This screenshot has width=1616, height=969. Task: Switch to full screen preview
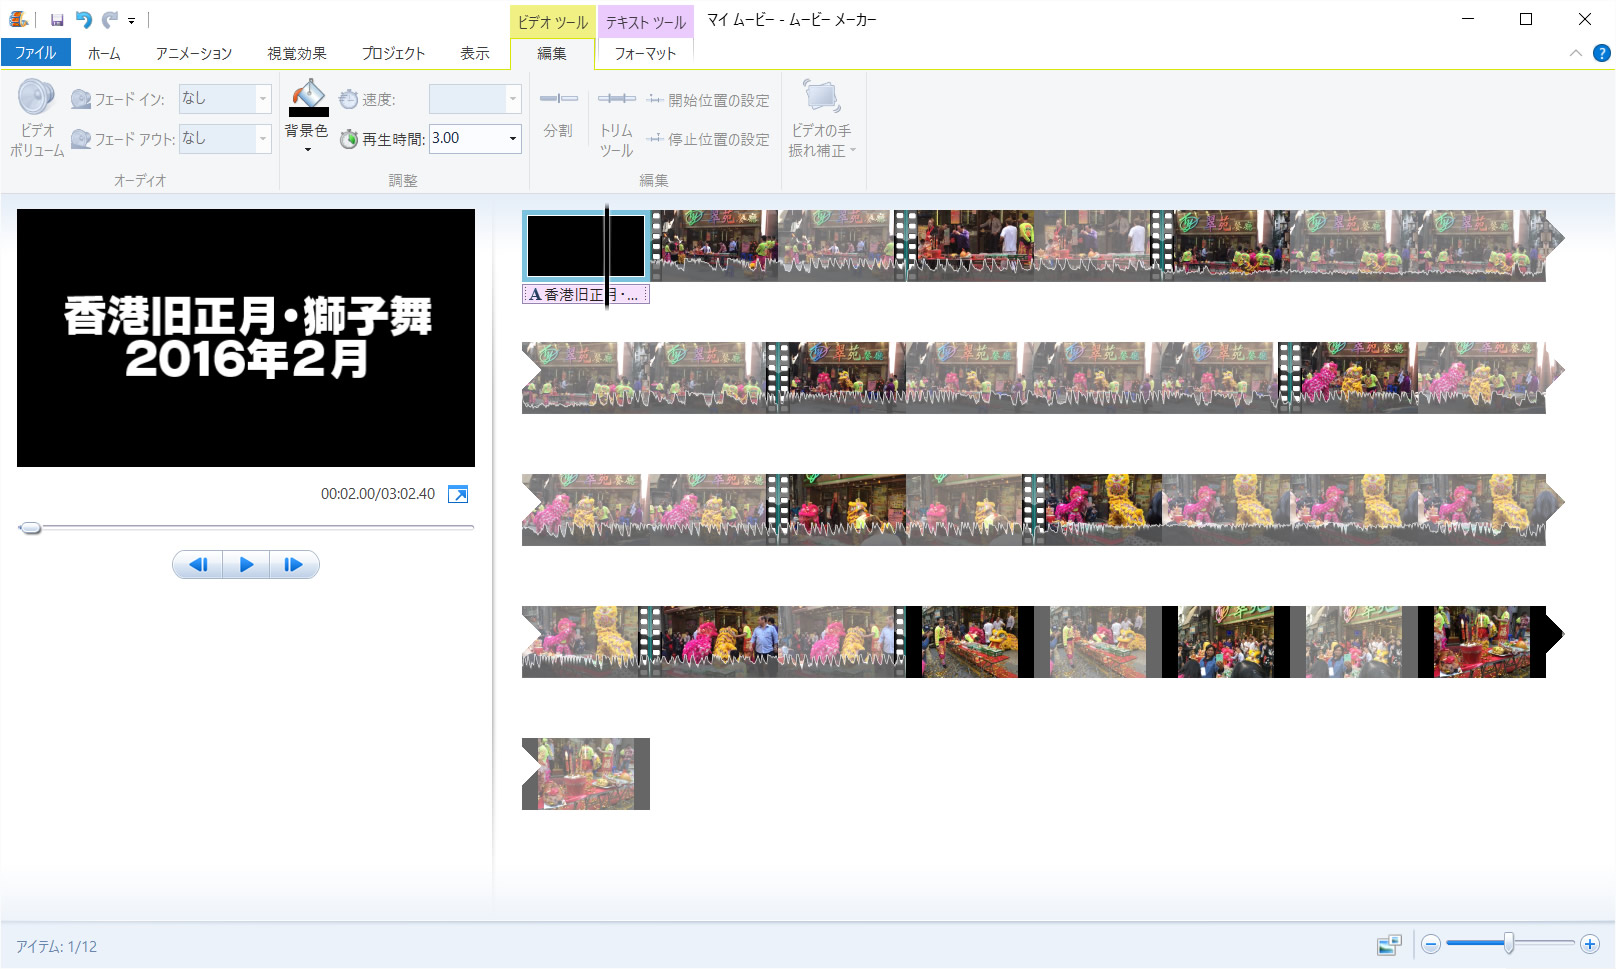[458, 494]
